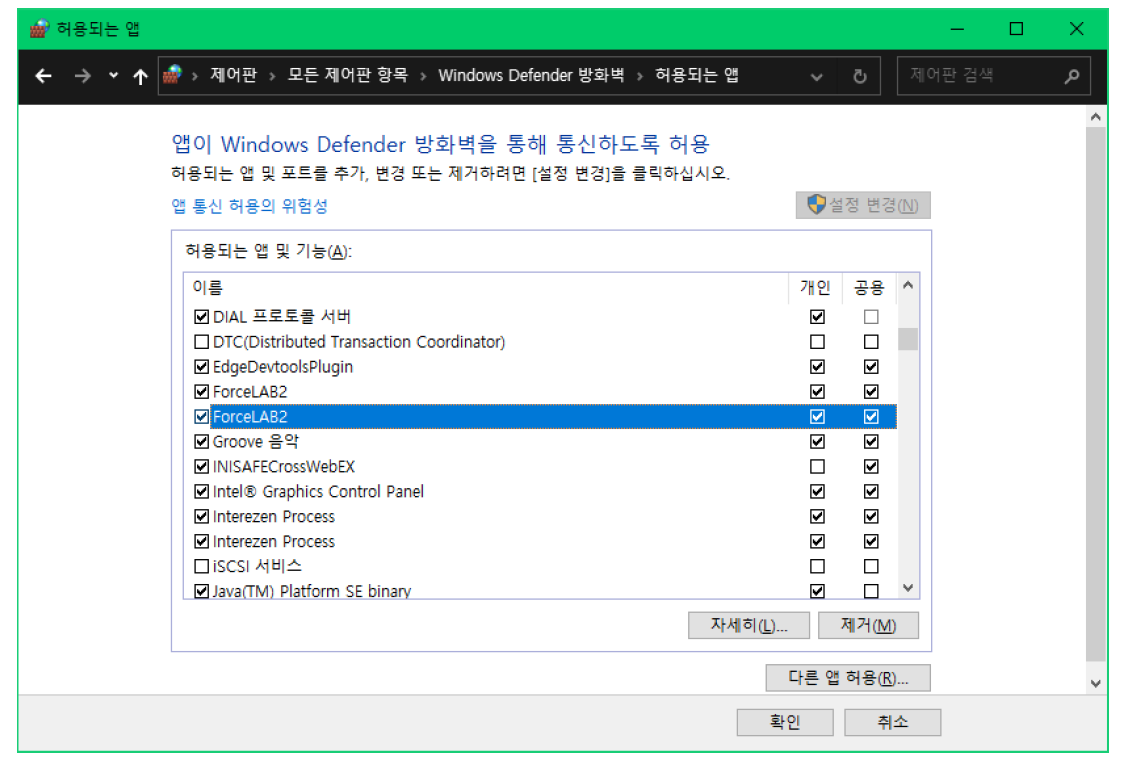
Task: Click the 이름 column header
Action: click(x=486, y=288)
